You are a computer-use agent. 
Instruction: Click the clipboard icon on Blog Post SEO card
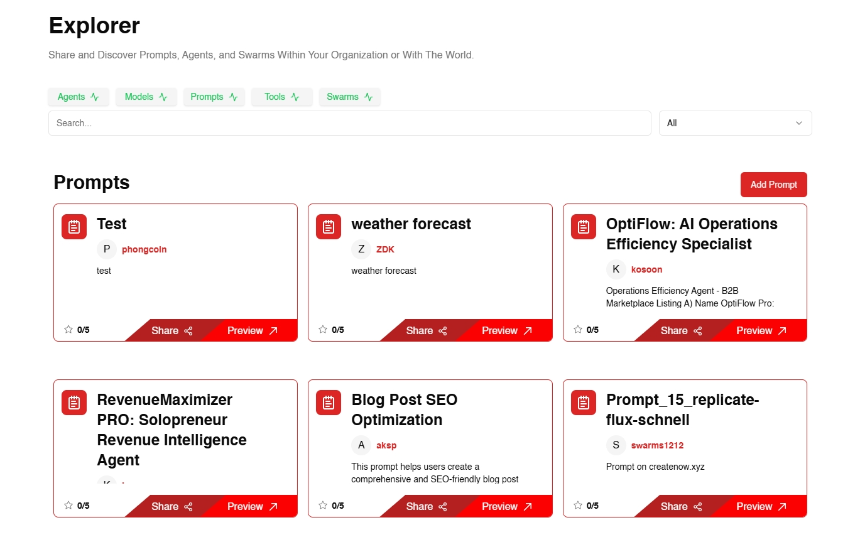click(329, 403)
